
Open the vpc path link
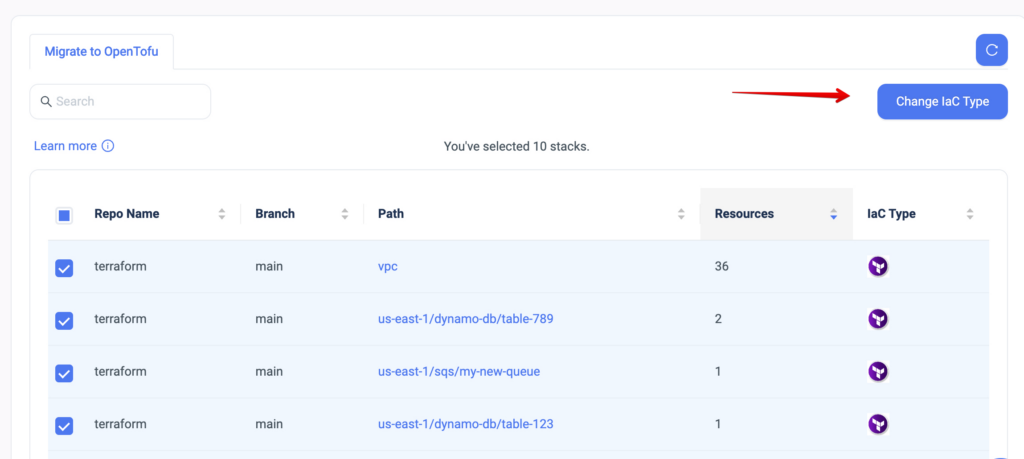[x=388, y=266]
